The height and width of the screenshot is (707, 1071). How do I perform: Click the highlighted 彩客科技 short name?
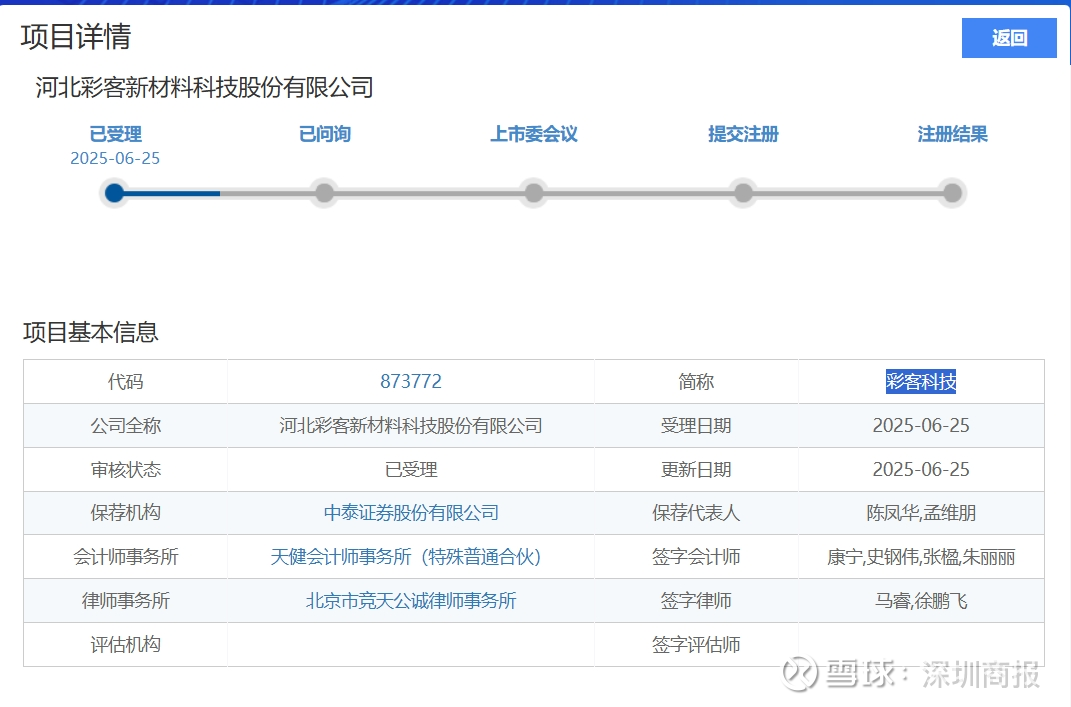coord(921,381)
